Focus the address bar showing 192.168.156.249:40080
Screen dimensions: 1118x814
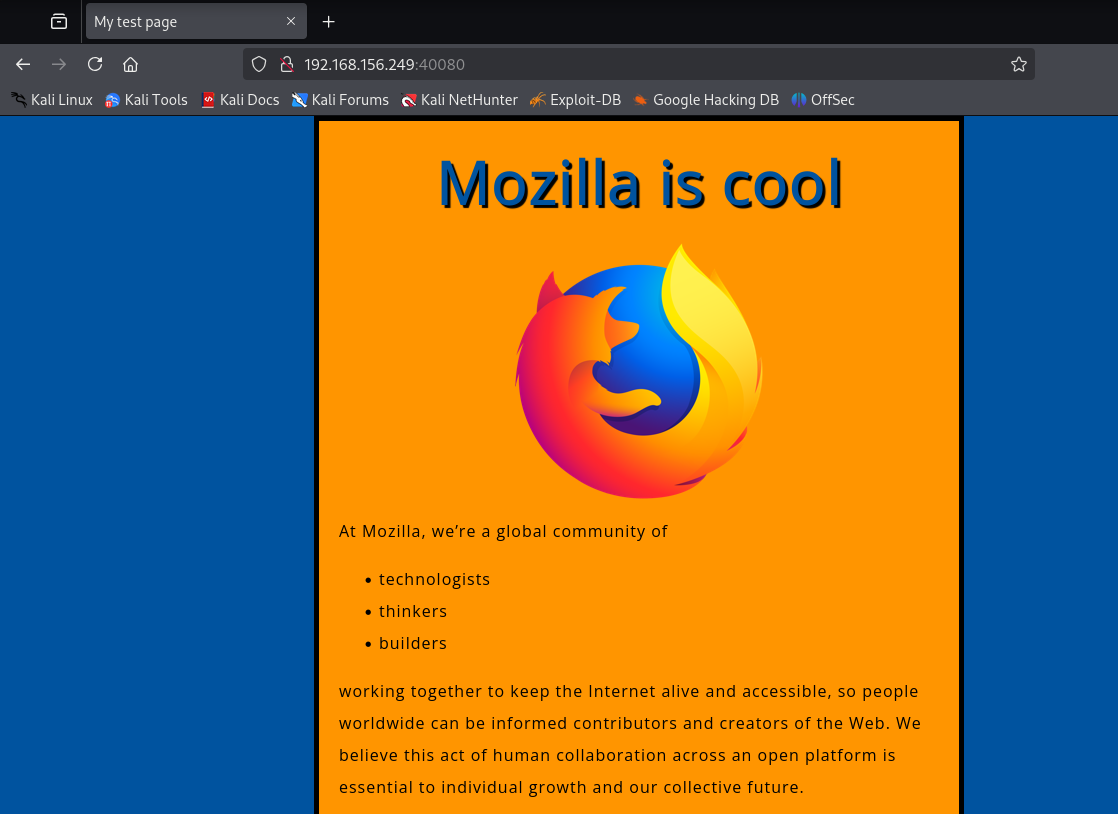[x=638, y=64]
